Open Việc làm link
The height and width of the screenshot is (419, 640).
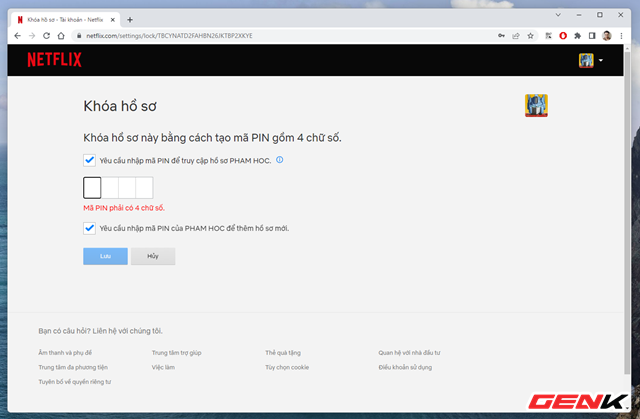tap(163, 367)
